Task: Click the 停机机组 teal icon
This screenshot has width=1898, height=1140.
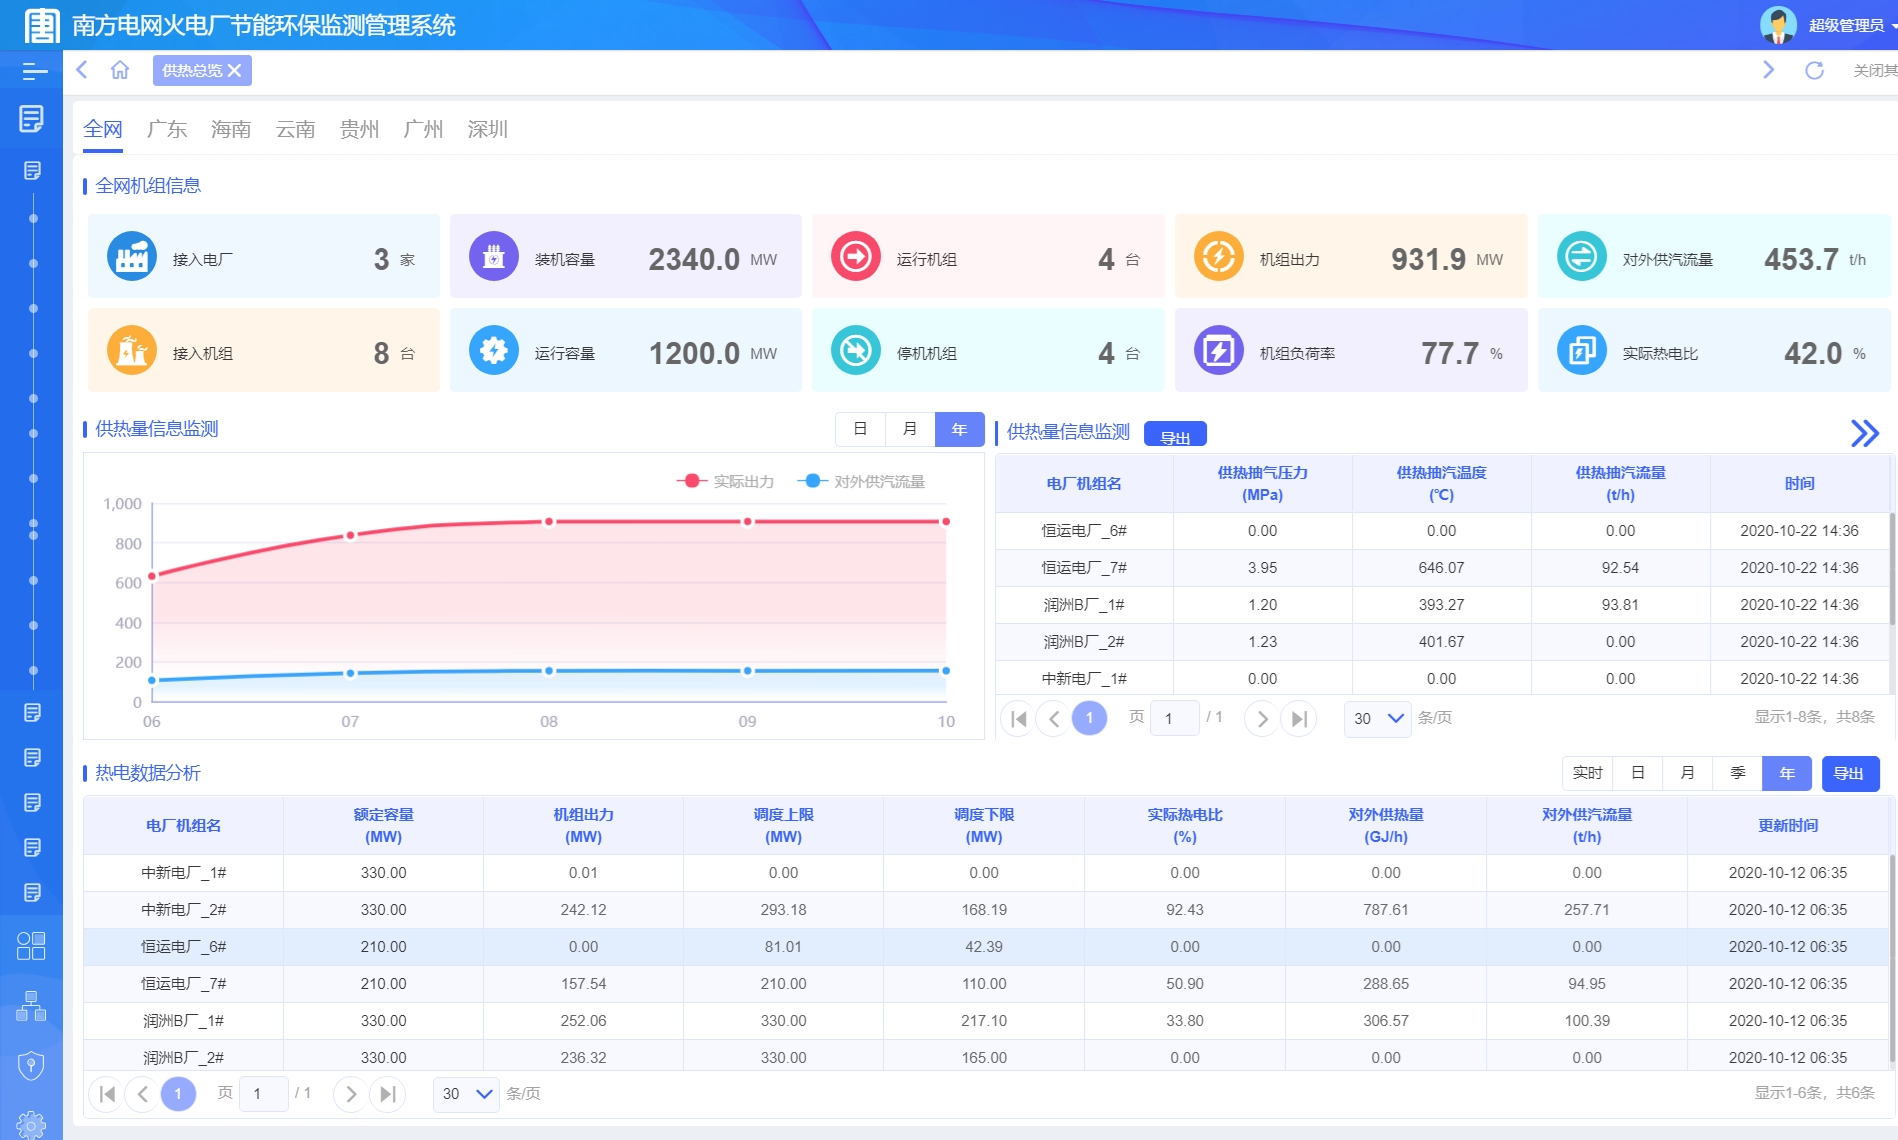Action: (x=856, y=351)
